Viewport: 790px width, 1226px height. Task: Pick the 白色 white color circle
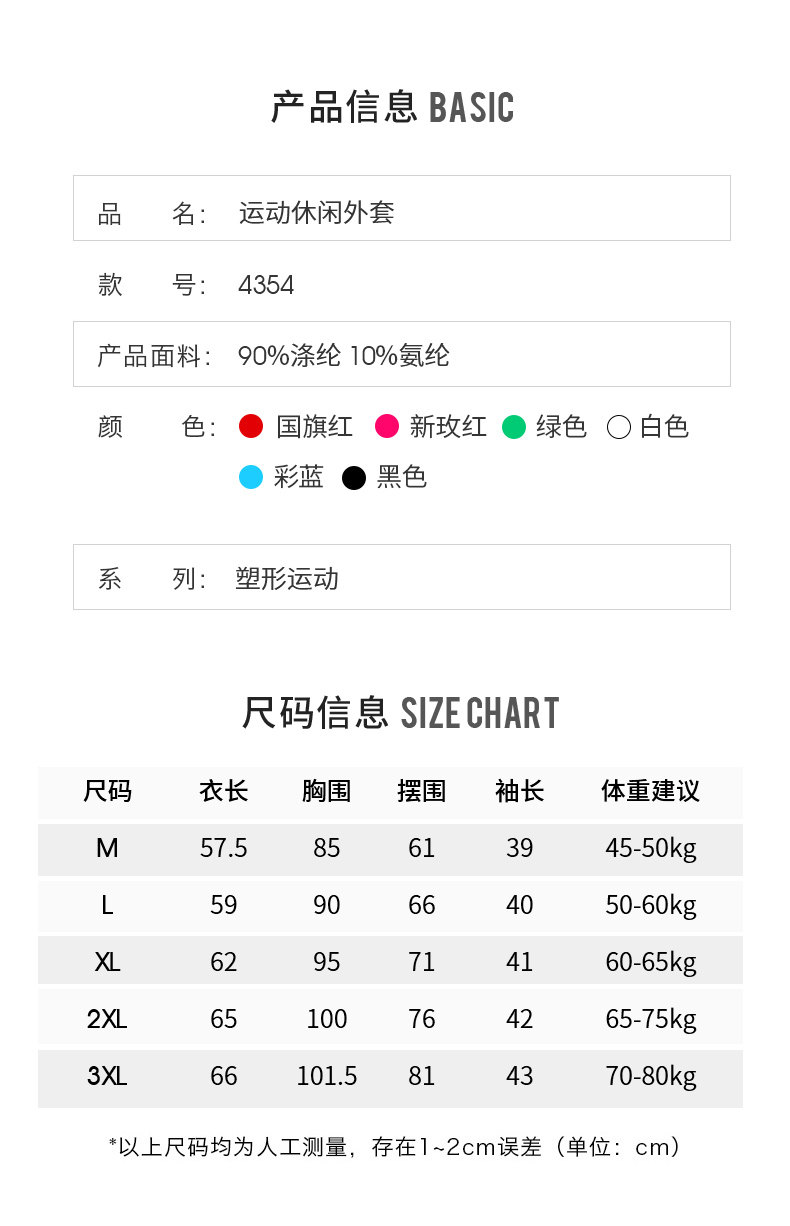pos(619,428)
